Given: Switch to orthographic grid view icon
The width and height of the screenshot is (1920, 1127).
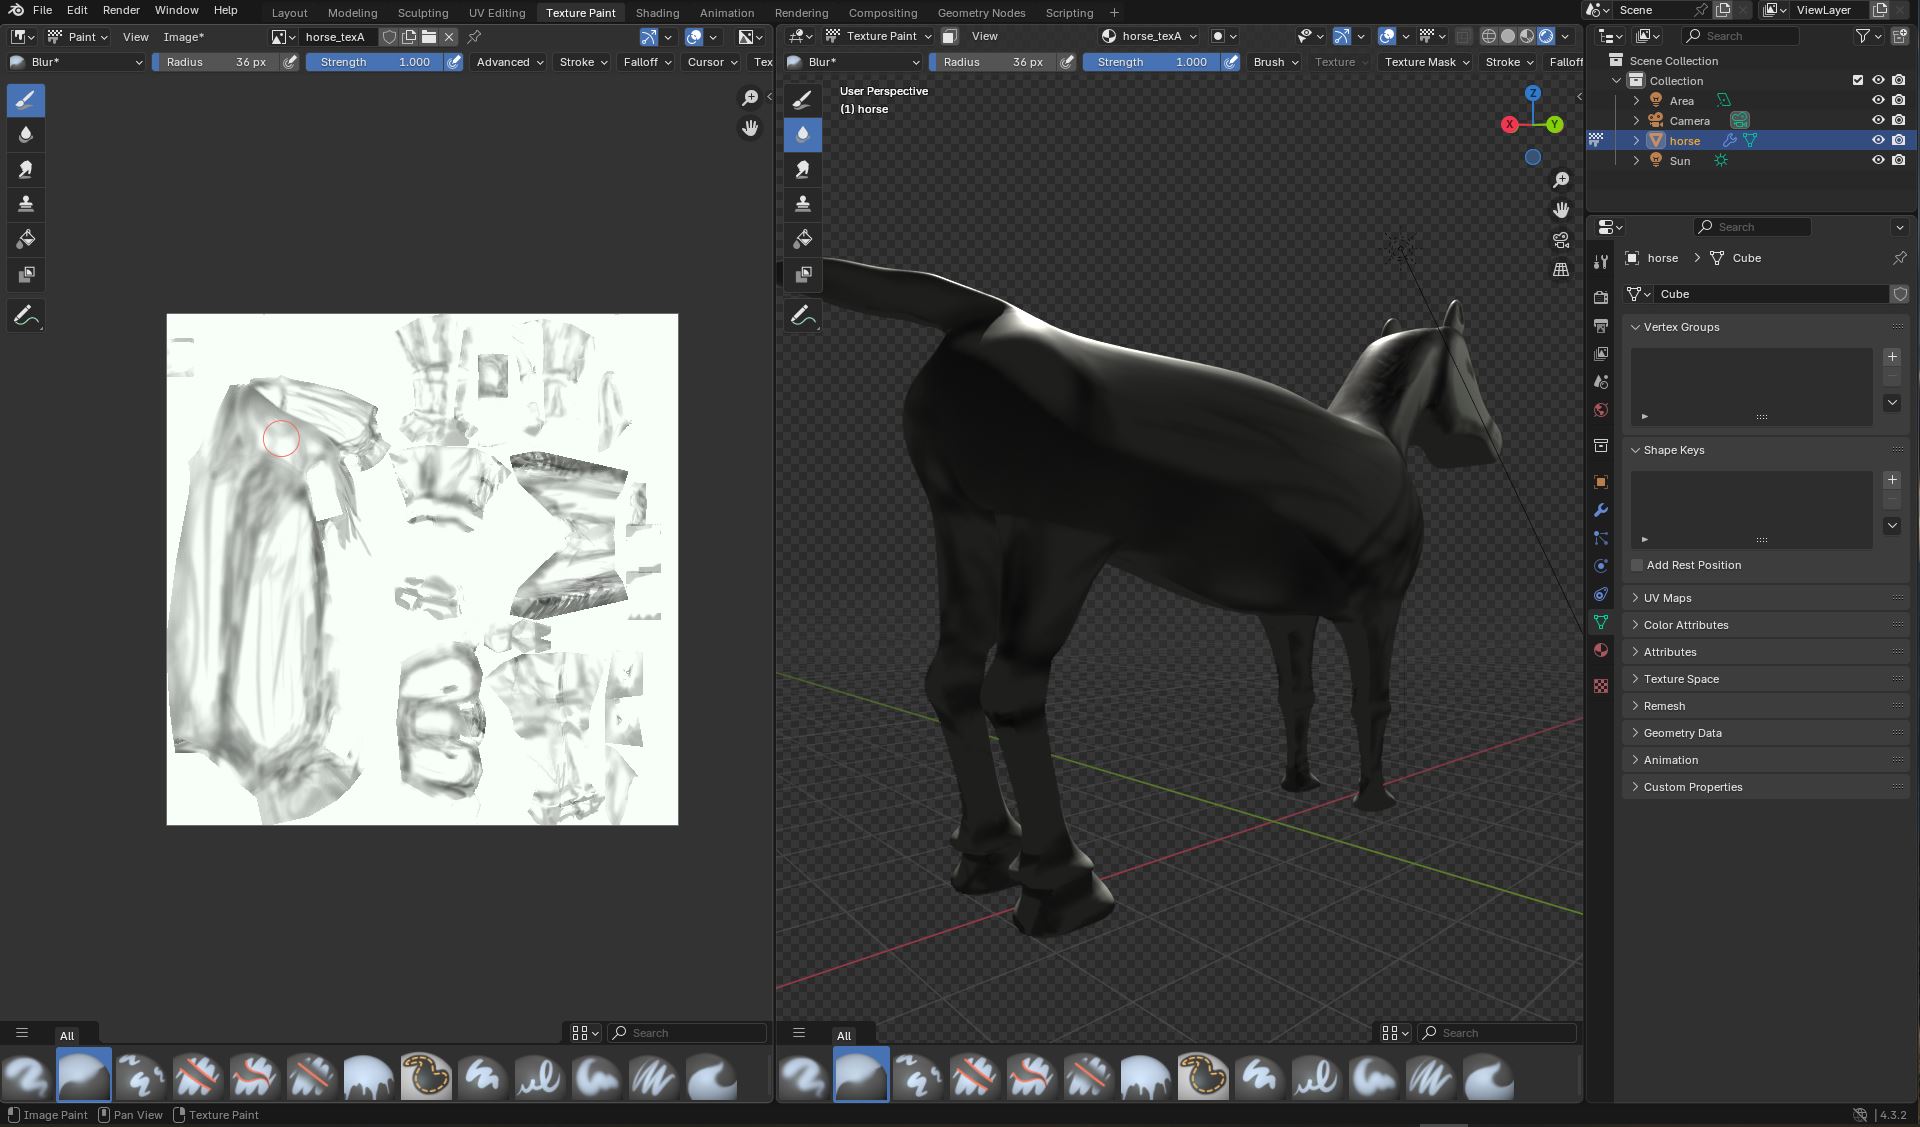Looking at the screenshot, I should [x=1561, y=270].
